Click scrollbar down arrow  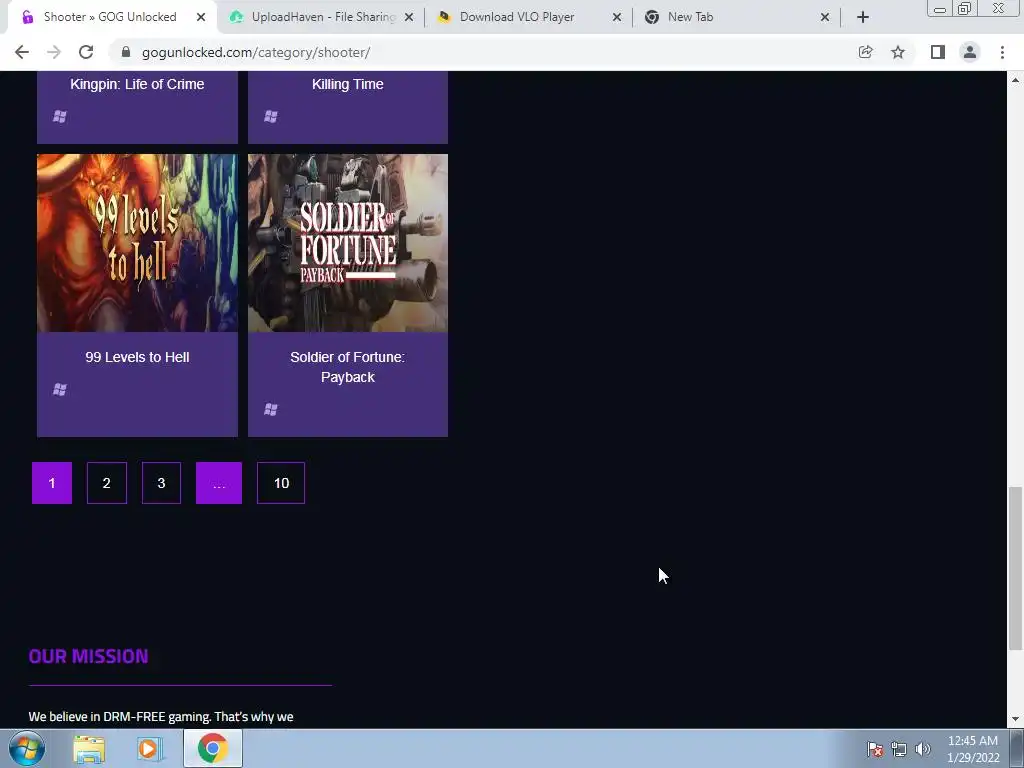click(x=1015, y=719)
